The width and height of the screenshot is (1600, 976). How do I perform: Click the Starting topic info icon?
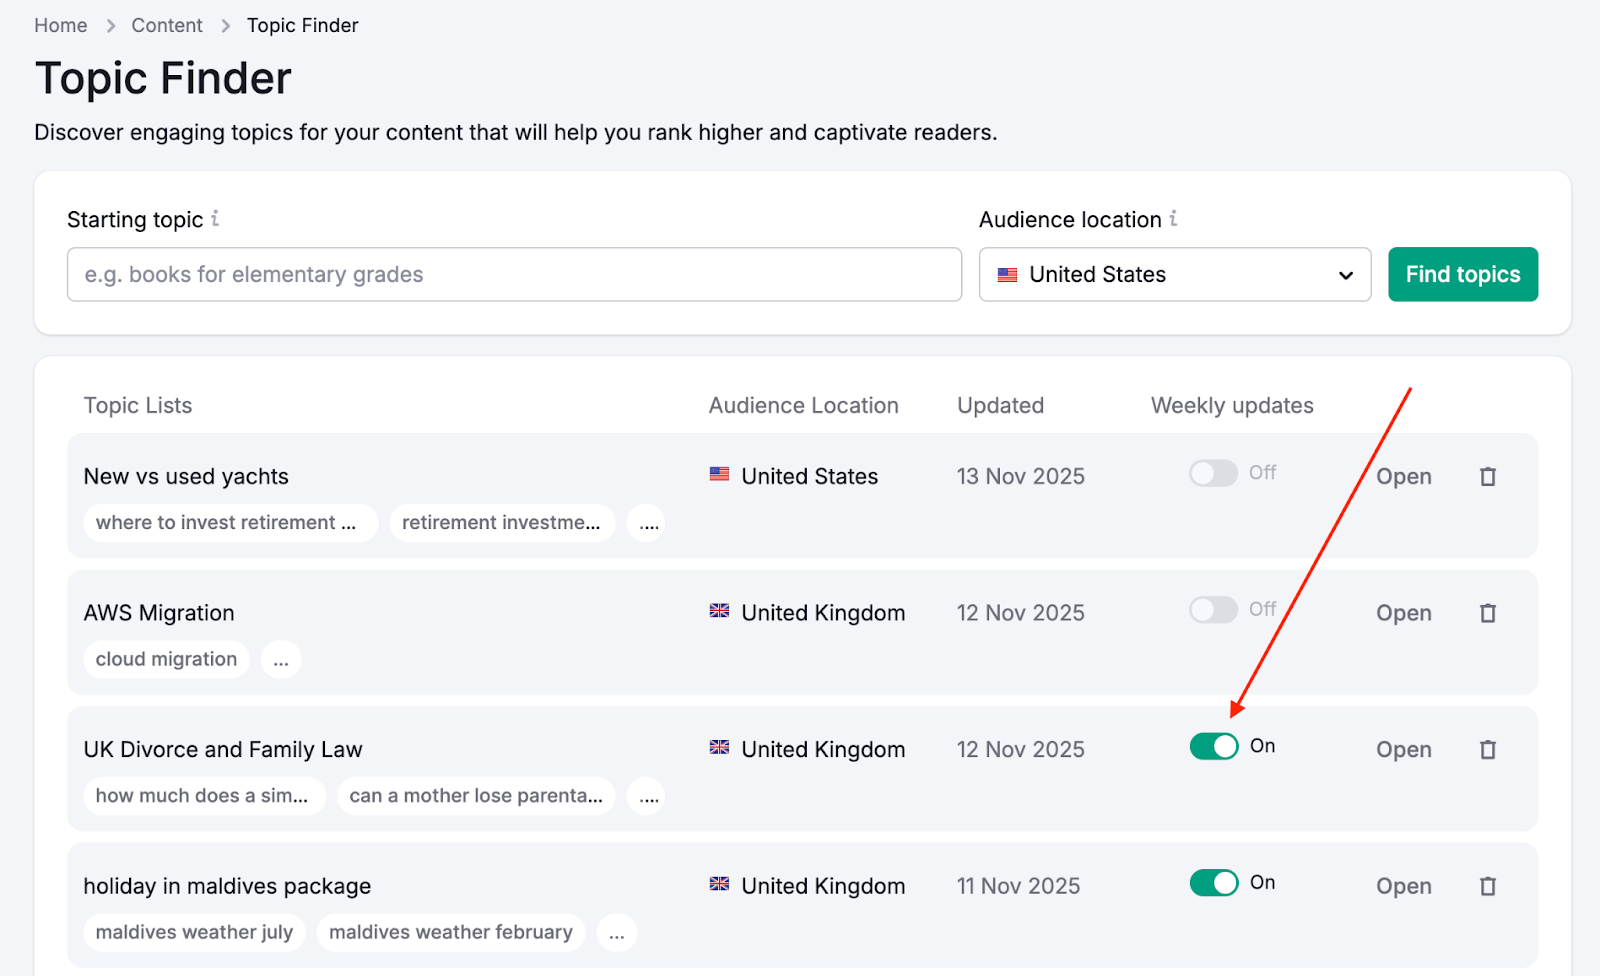pos(215,219)
